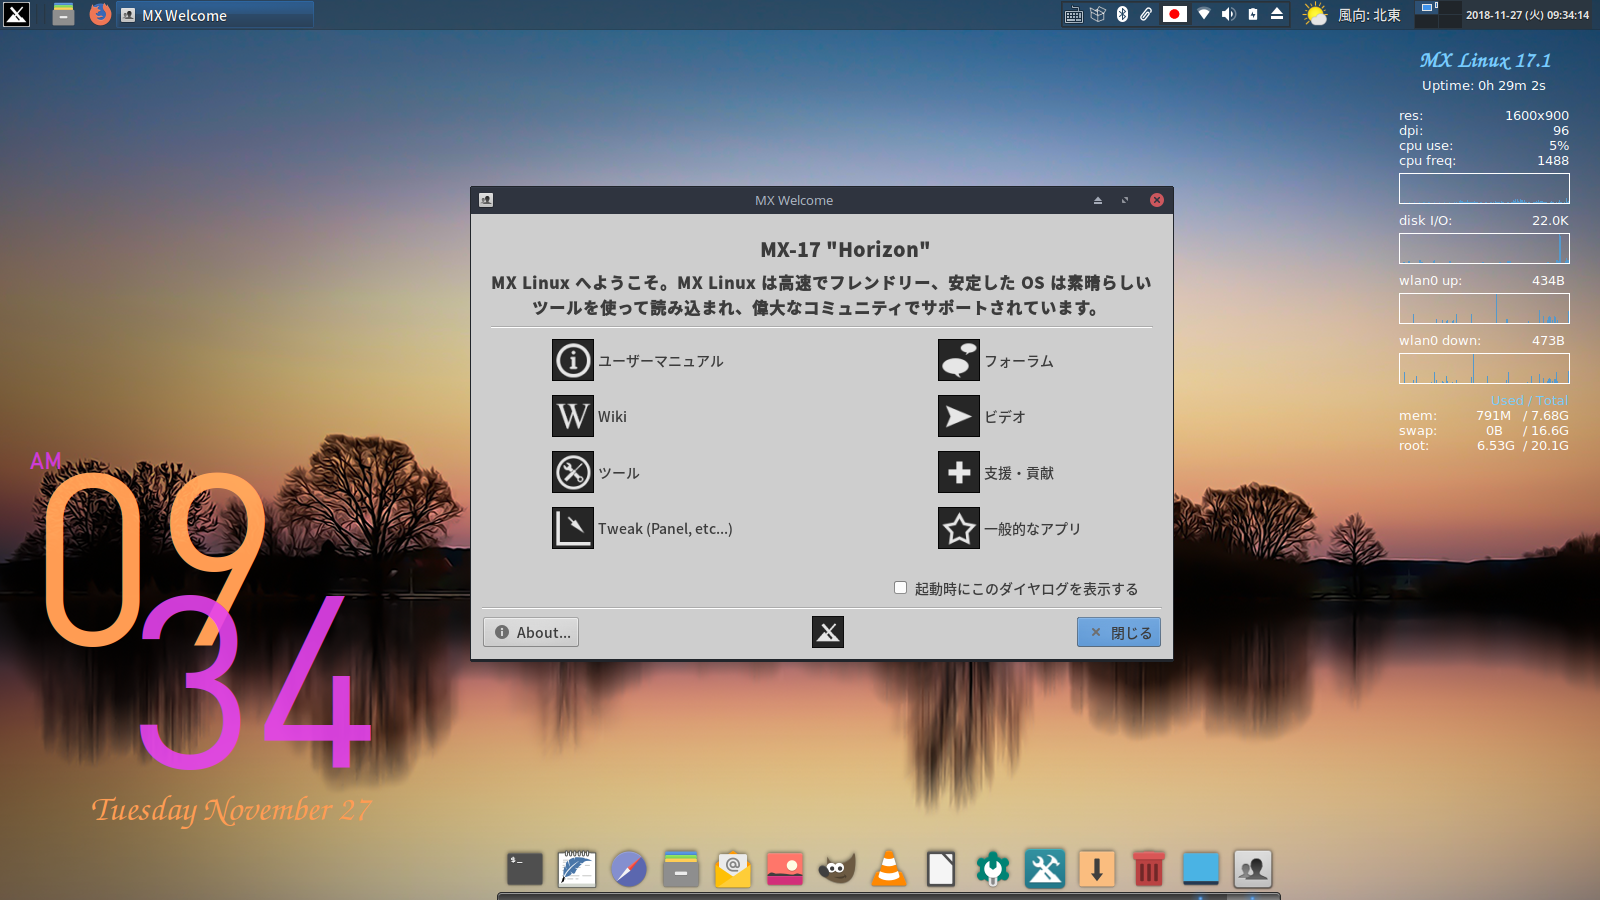Image resolution: width=1600 pixels, height=900 pixels.
Task: Open the Wi-Fi network tray icon
Action: pos(1204,14)
